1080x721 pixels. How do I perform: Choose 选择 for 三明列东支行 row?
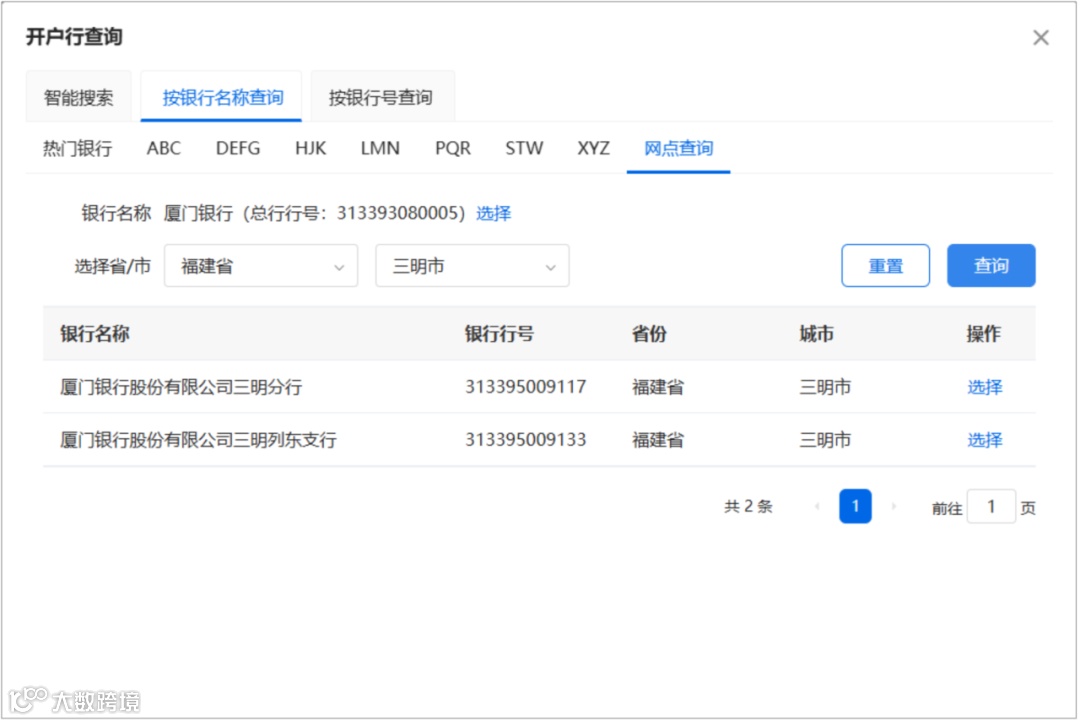[984, 440]
